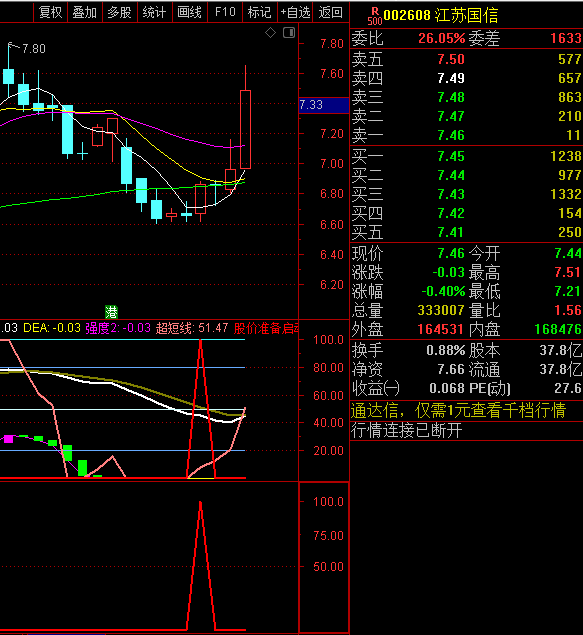Click the 今开 value
Screen dimensions: 583x635
[568, 254]
